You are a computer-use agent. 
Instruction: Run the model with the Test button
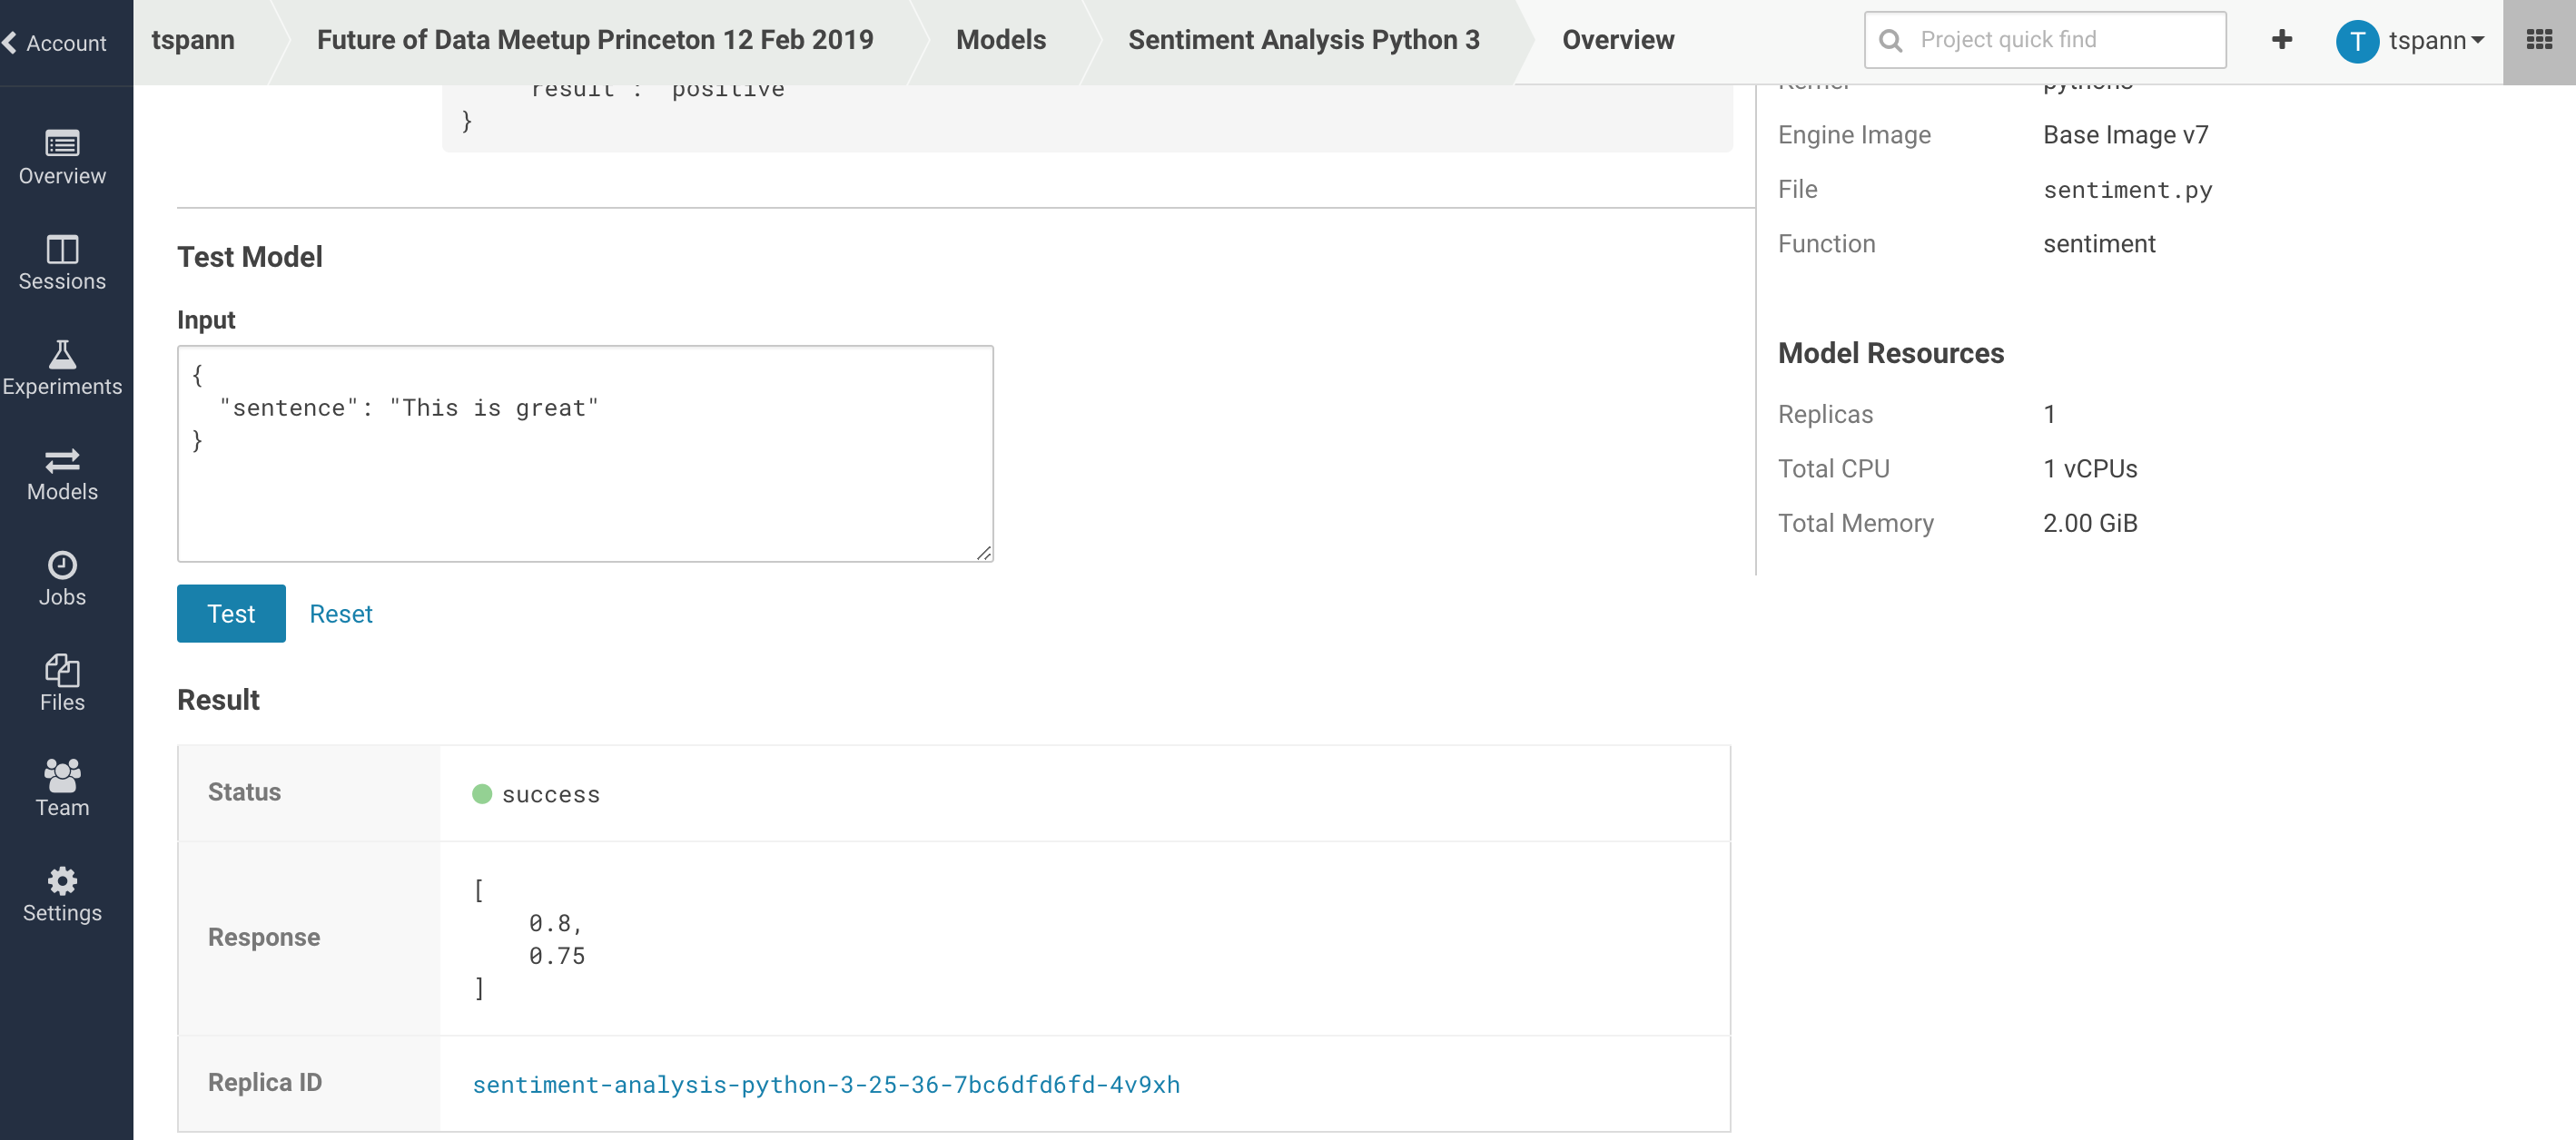(231, 613)
